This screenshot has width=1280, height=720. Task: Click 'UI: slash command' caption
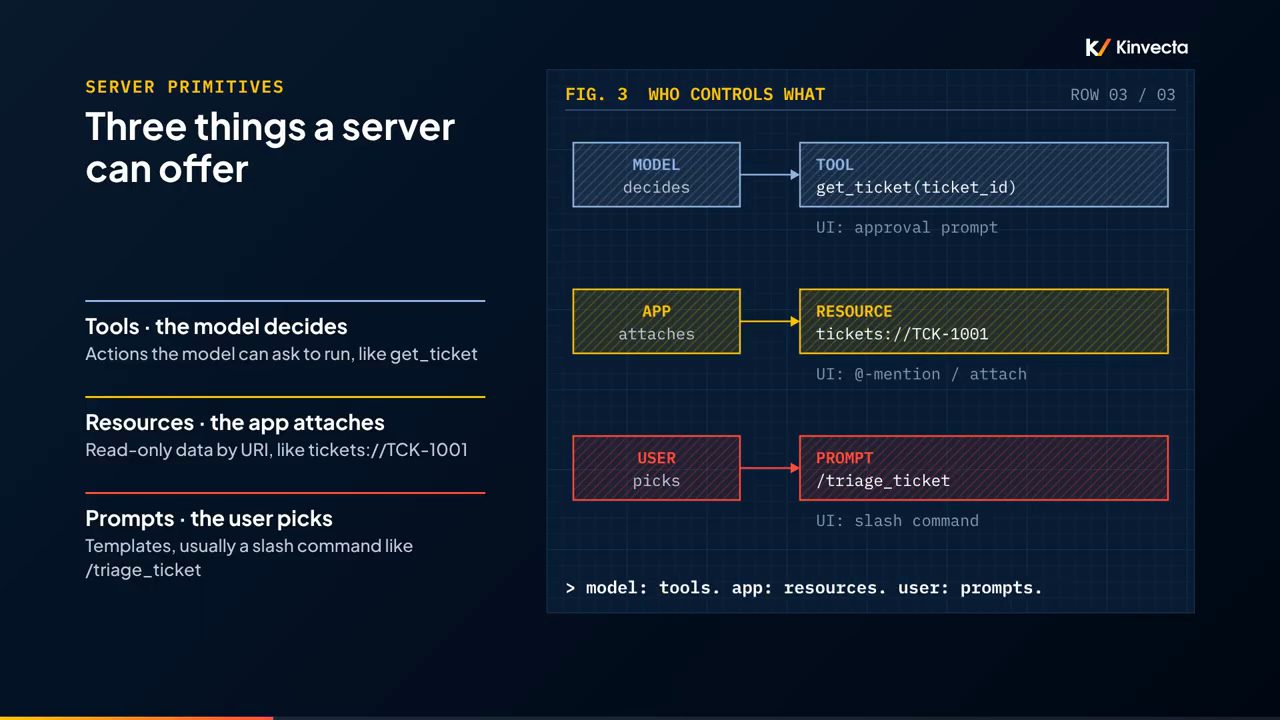[x=897, y=521]
